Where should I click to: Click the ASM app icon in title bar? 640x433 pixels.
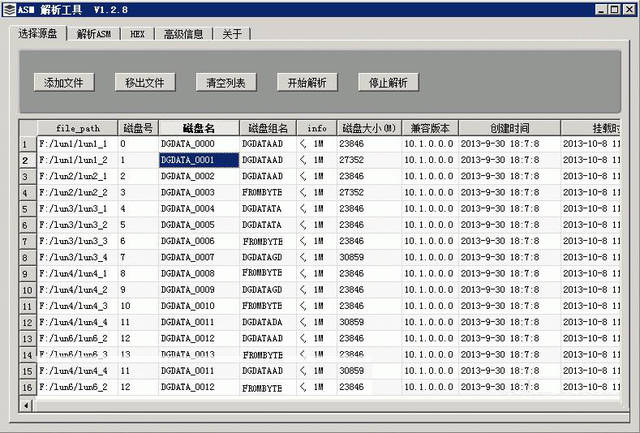coord(10,9)
